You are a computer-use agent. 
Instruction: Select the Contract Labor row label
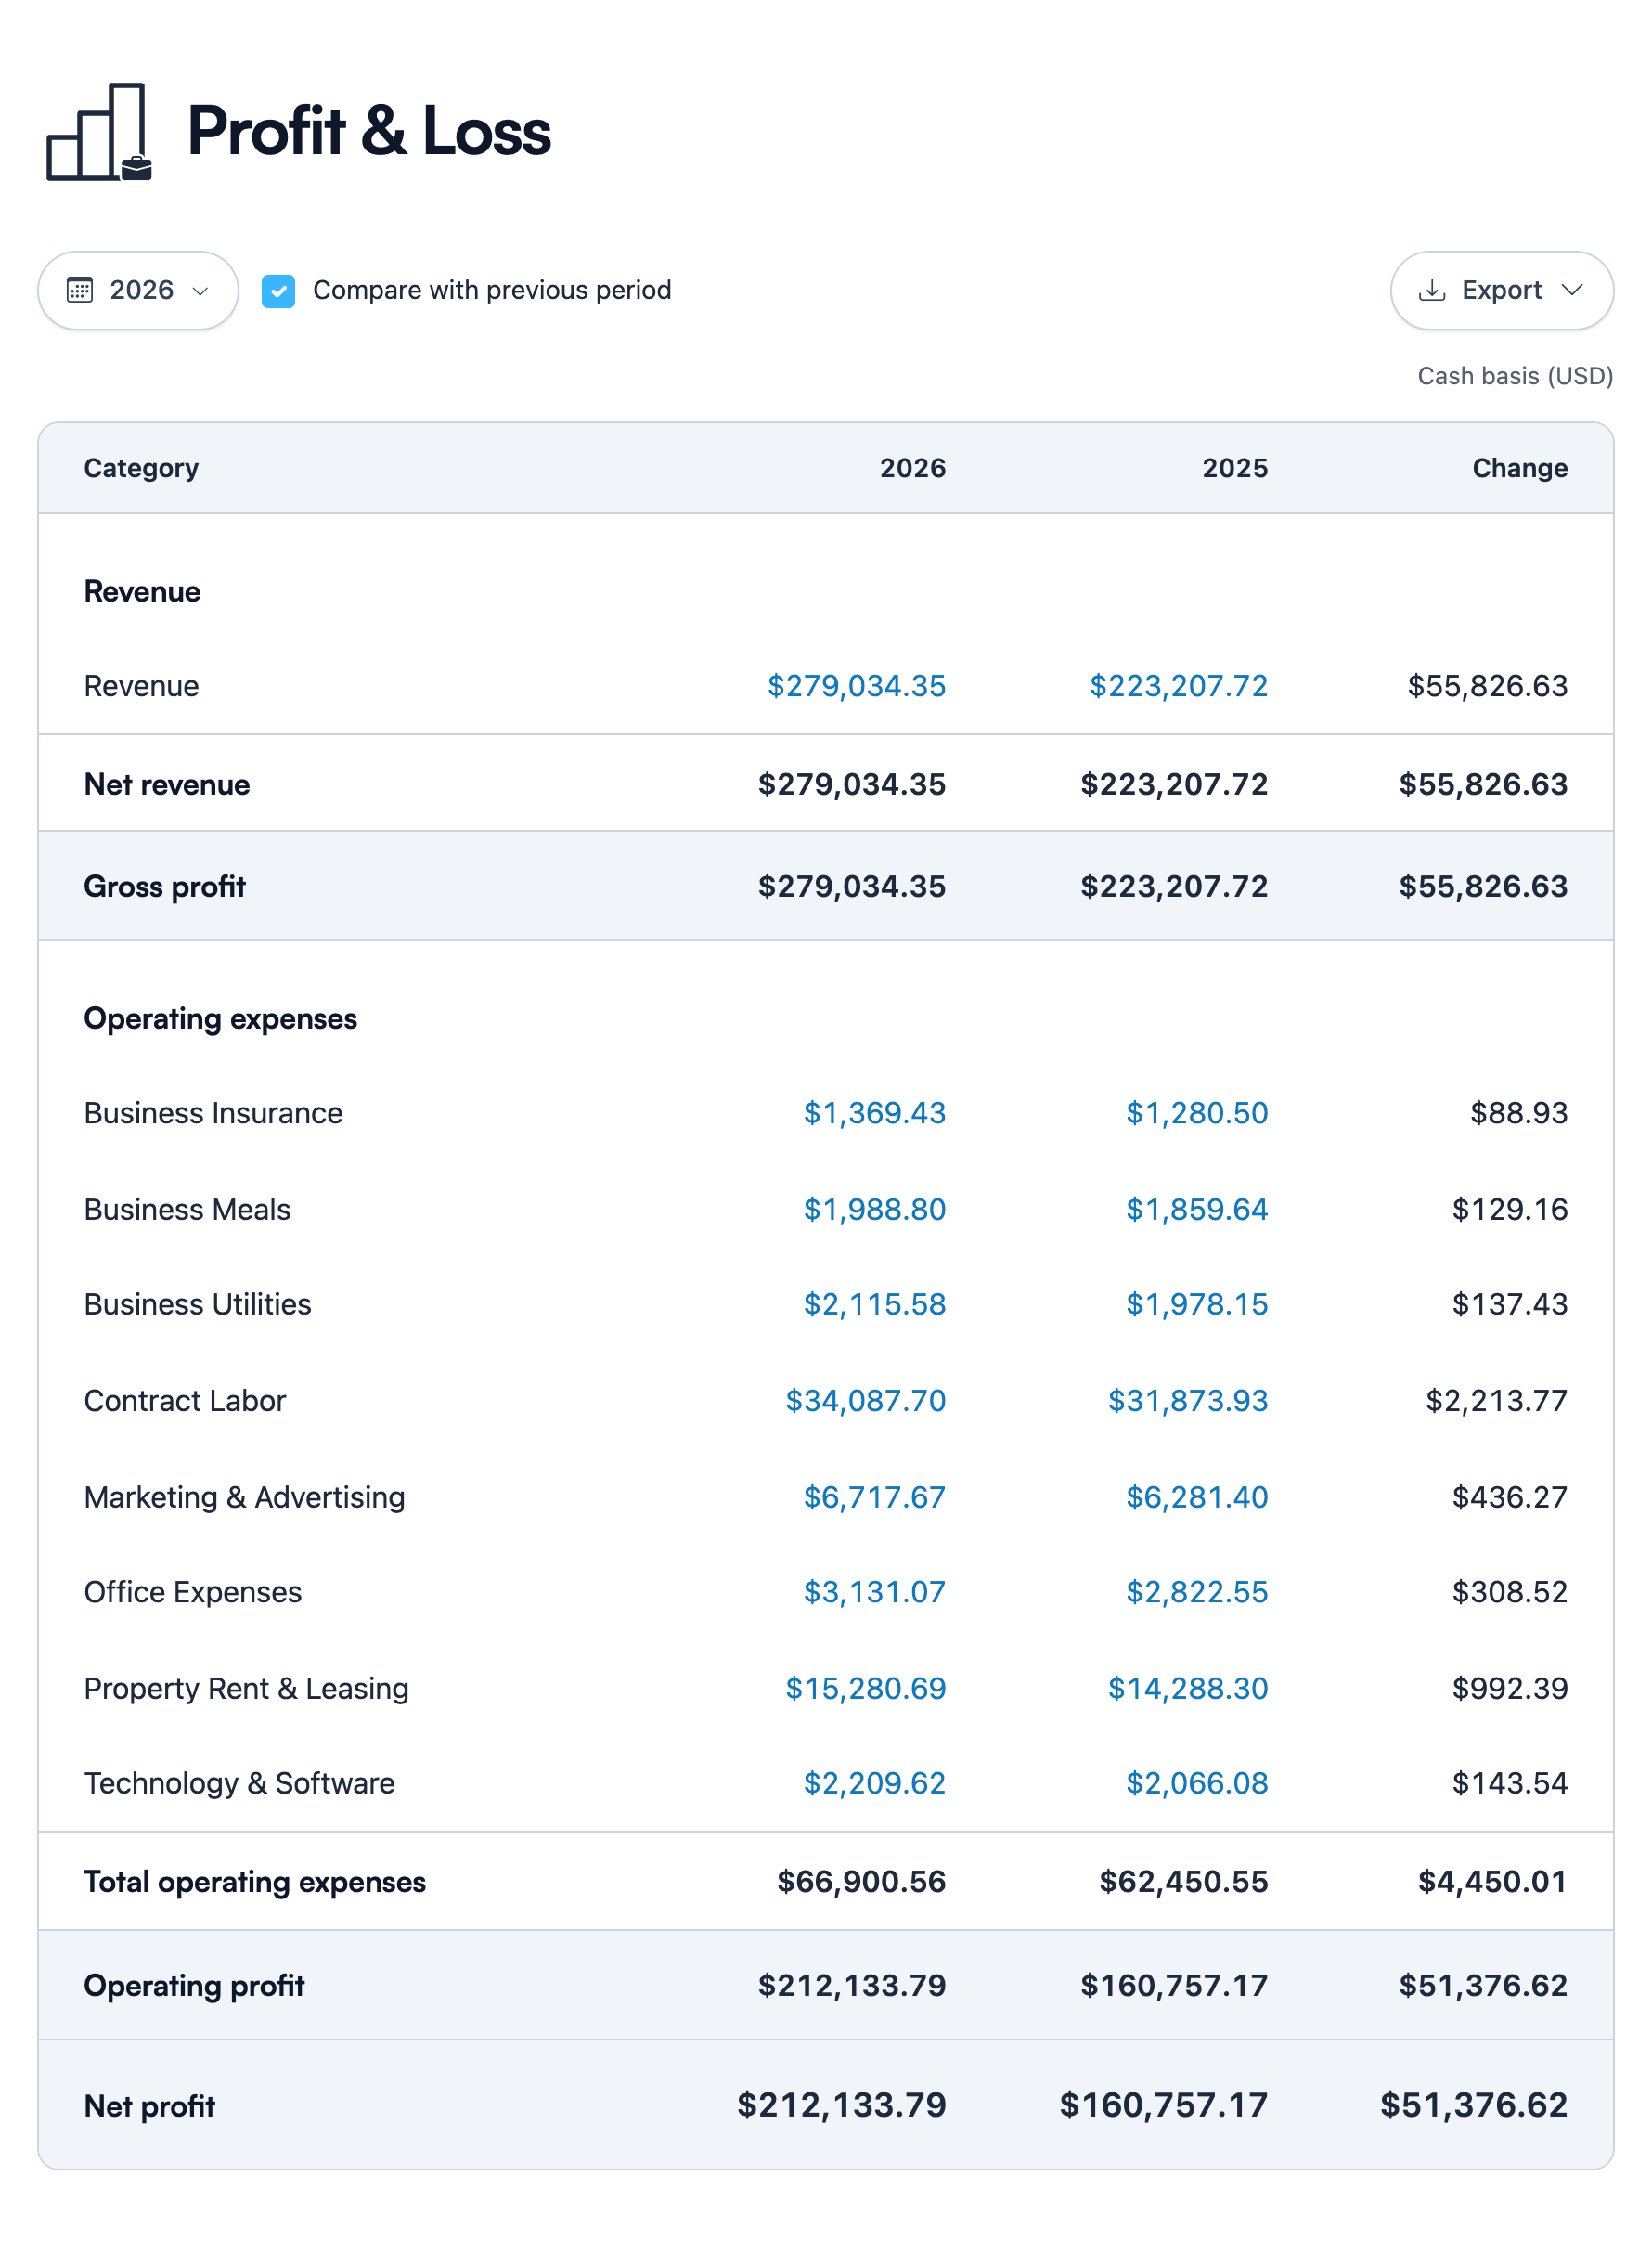point(185,1400)
